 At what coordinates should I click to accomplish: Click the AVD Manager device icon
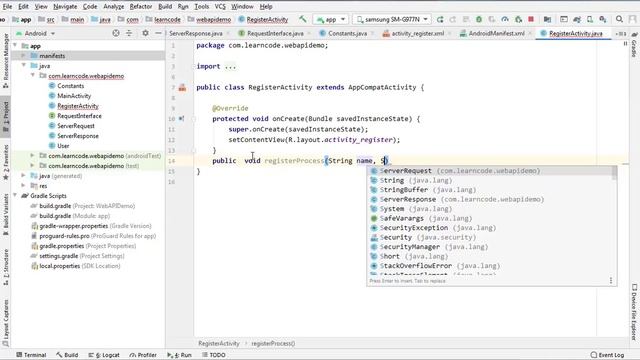pyautogui.click(x=590, y=19)
